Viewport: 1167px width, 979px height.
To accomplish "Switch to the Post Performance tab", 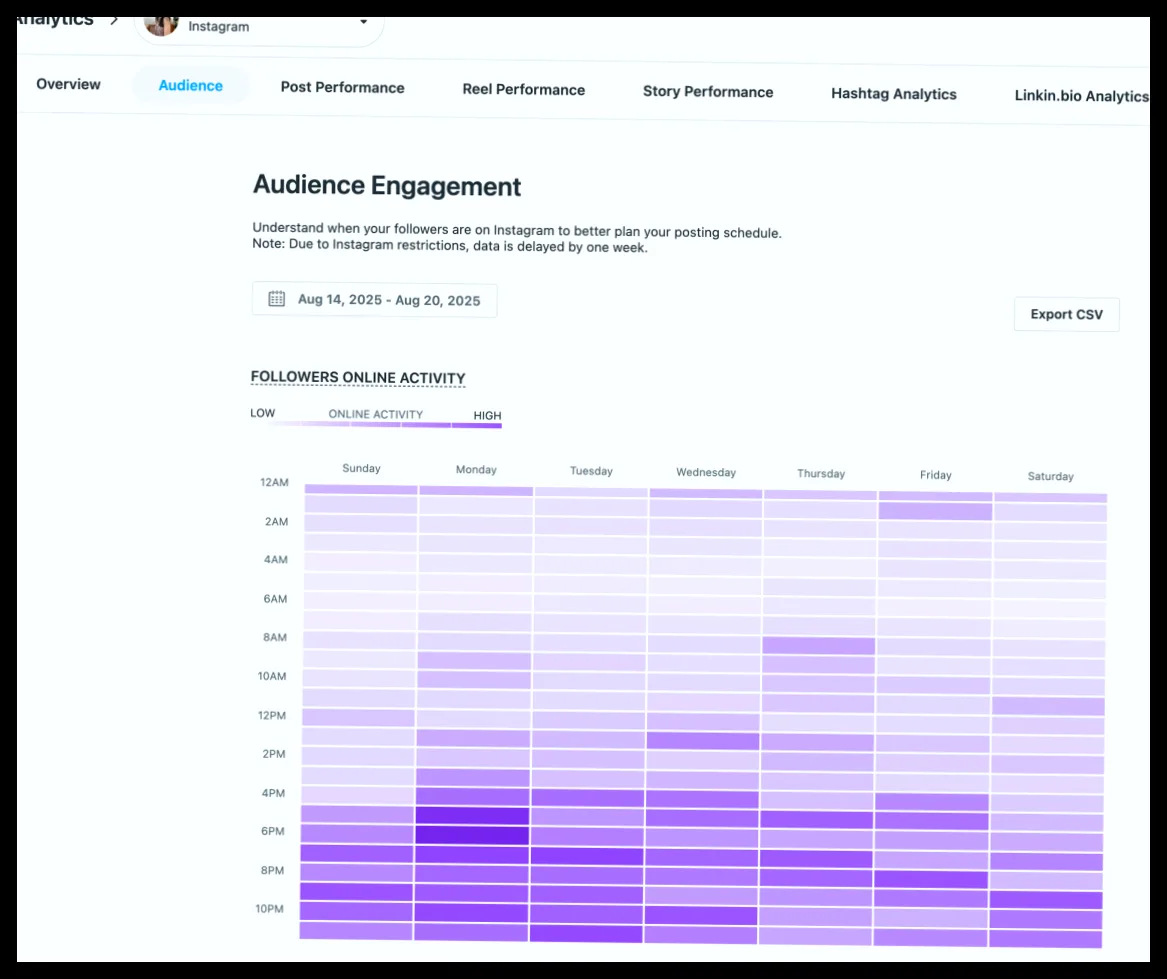I will [x=342, y=87].
